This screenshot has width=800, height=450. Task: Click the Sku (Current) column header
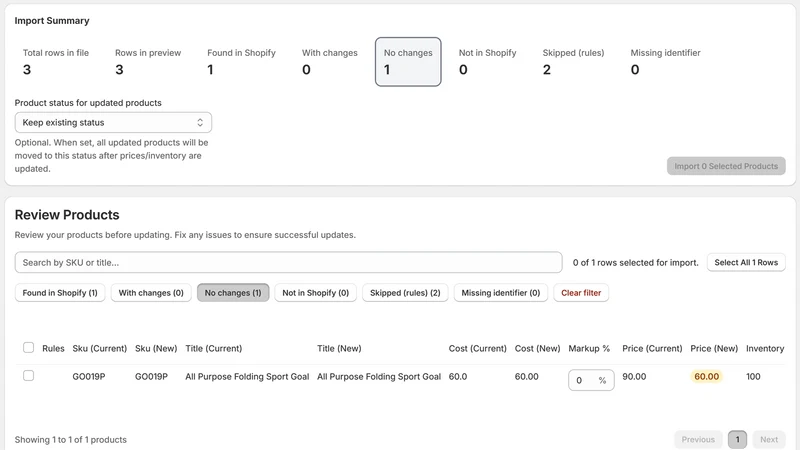pyautogui.click(x=99, y=348)
